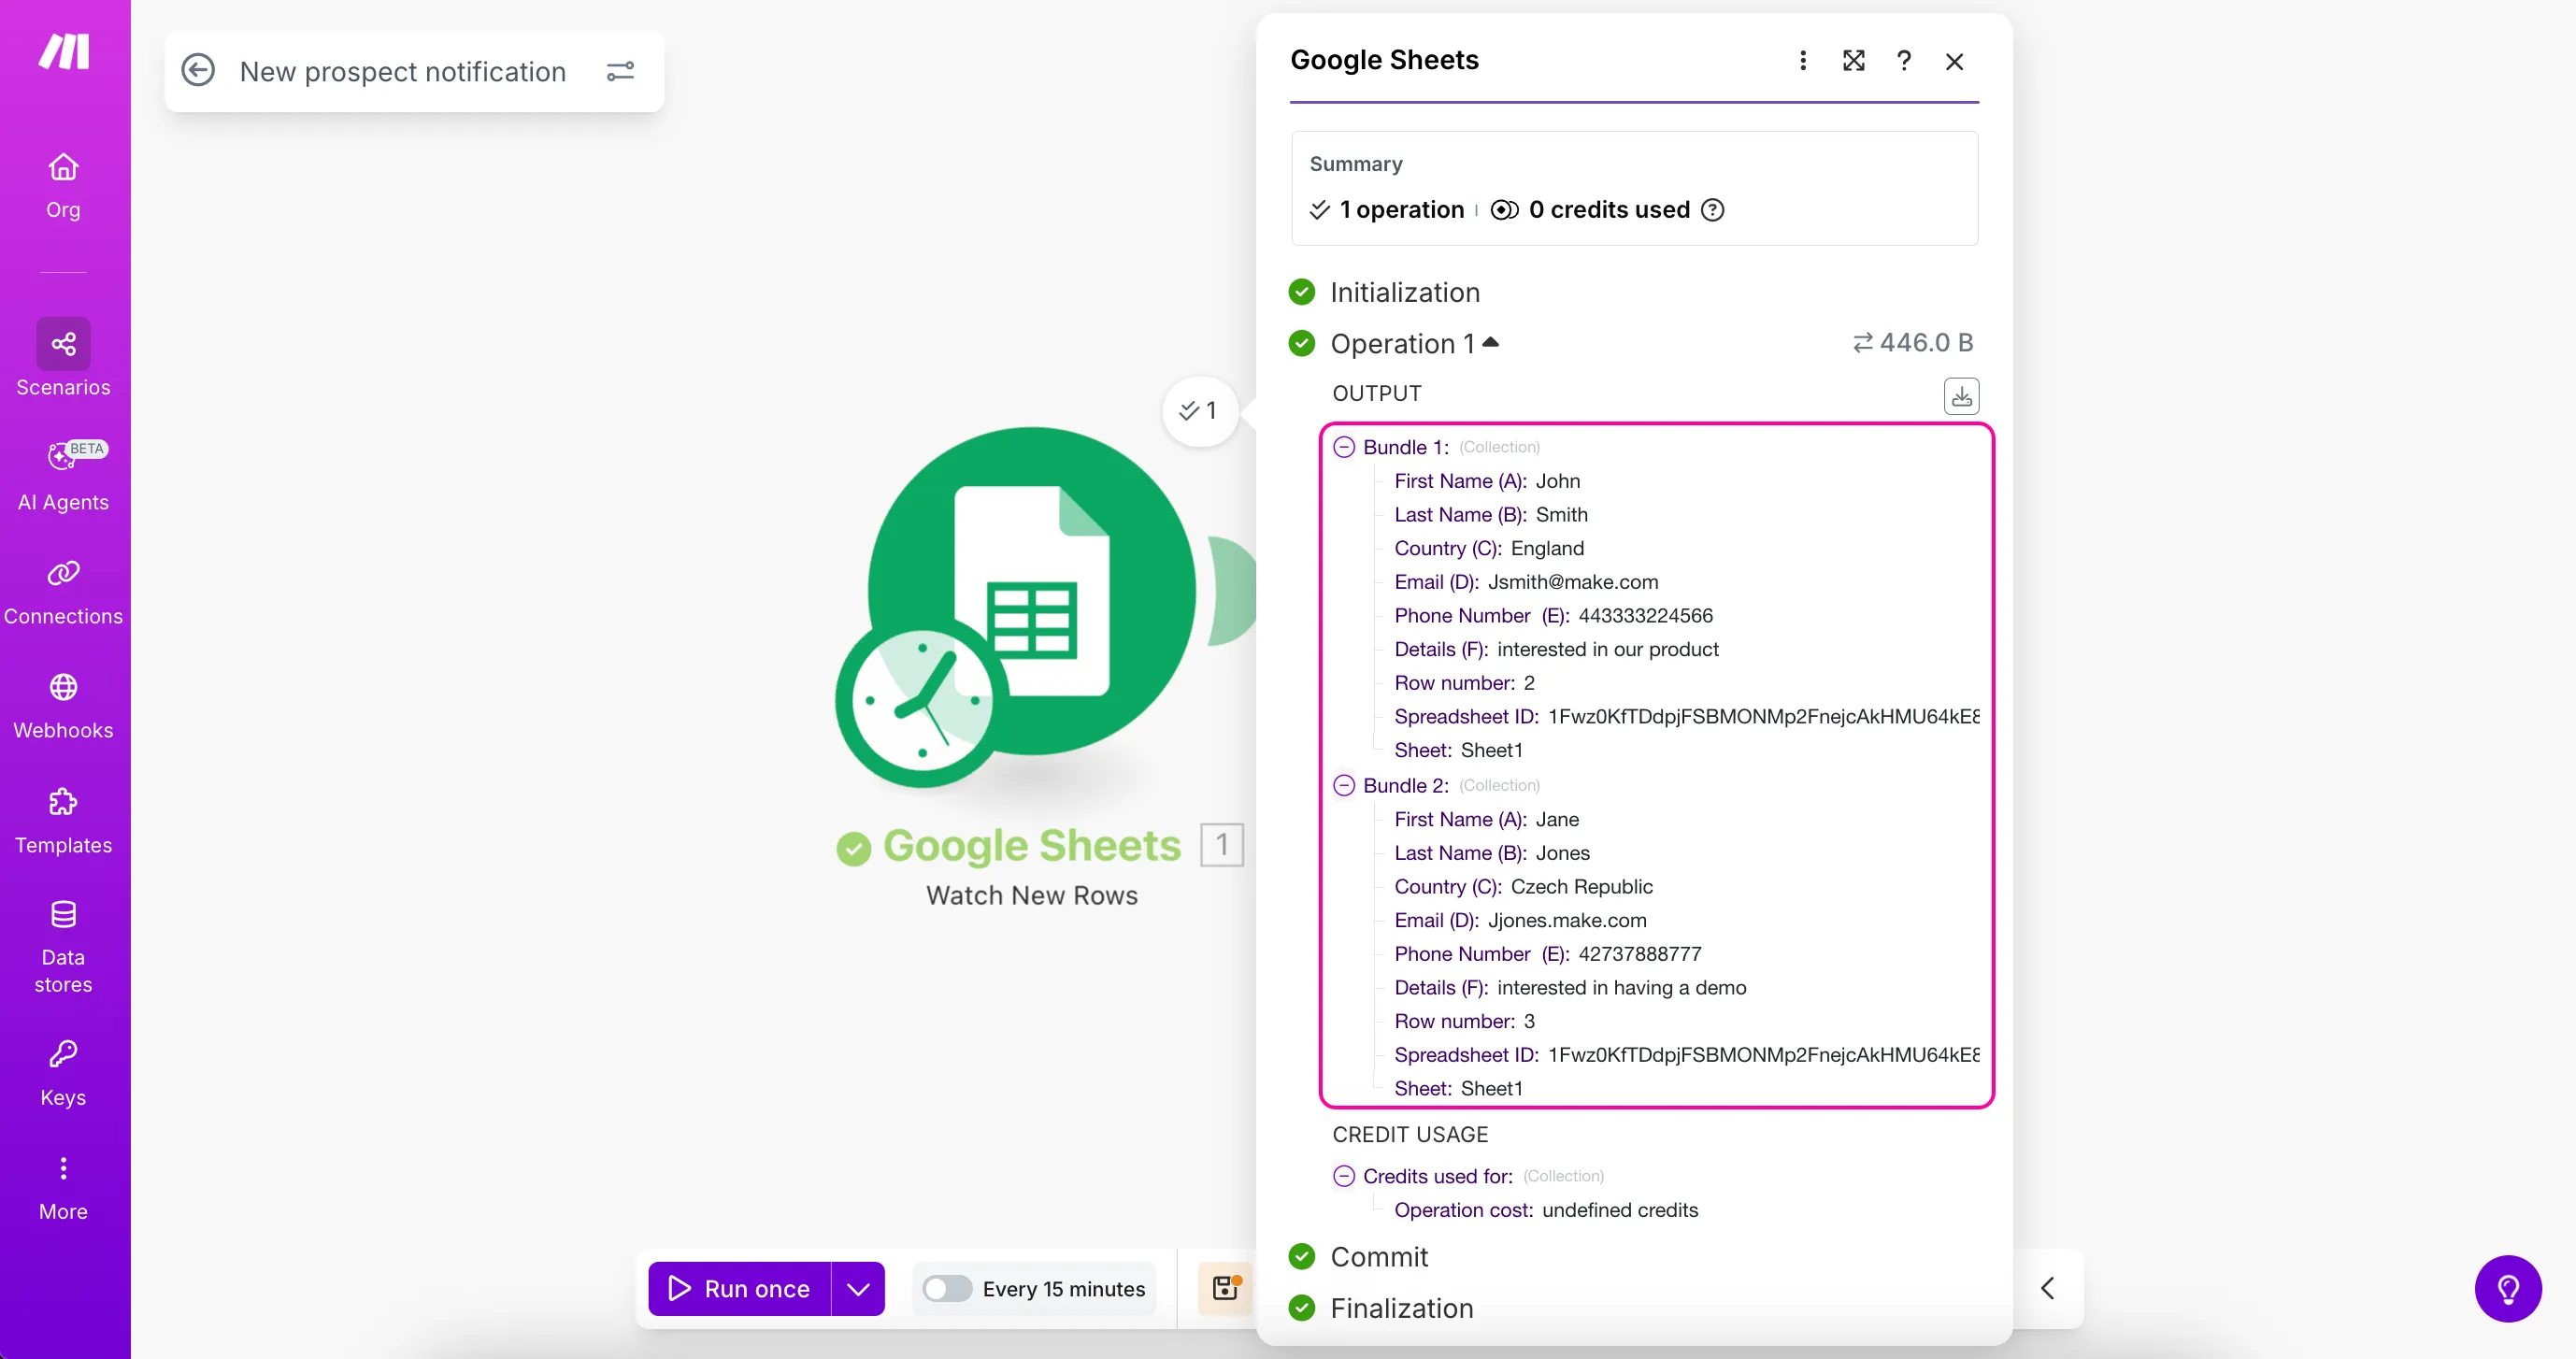The width and height of the screenshot is (2576, 1359).
Task: Open the Keys page
Action: click(63, 1073)
